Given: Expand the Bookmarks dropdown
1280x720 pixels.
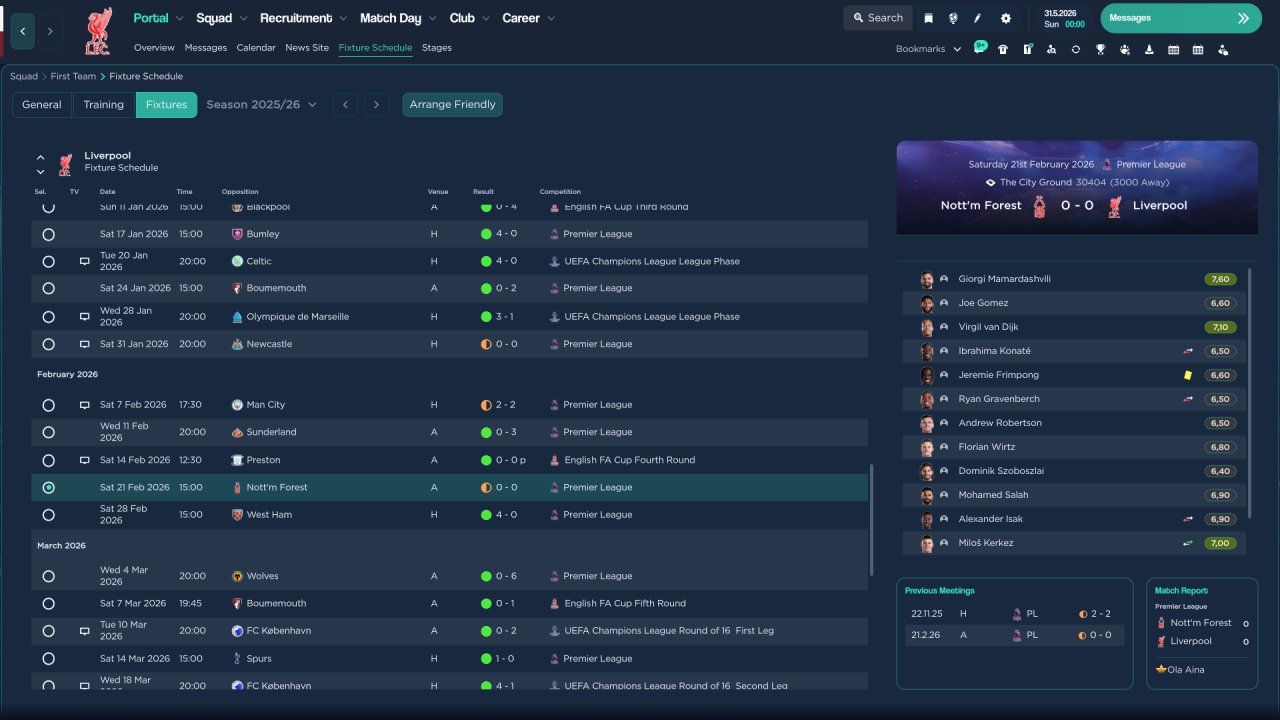Looking at the screenshot, I should click(x=928, y=49).
